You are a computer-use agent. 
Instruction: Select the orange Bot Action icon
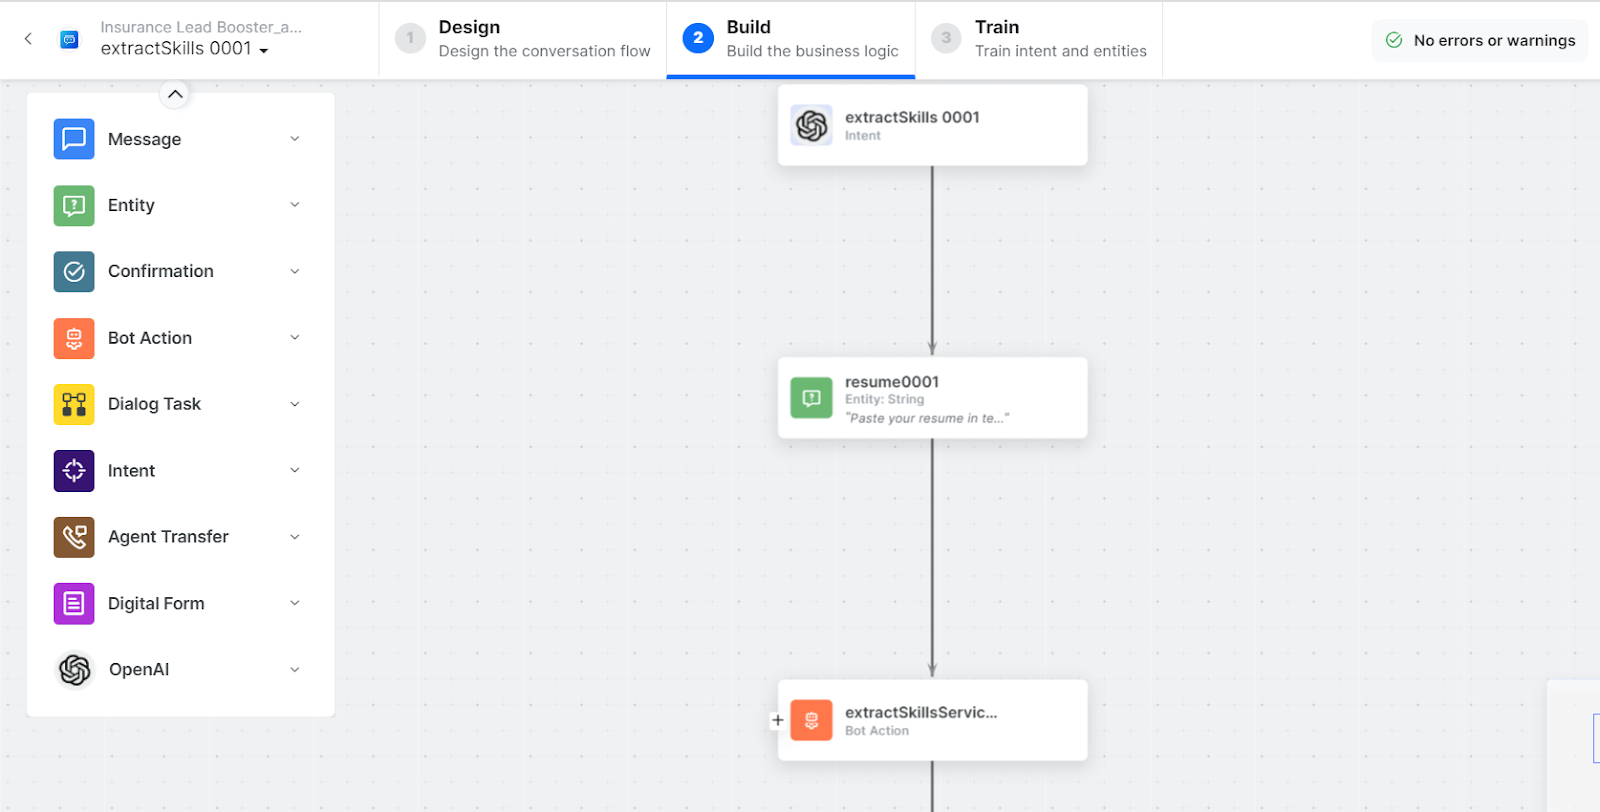(74, 339)
